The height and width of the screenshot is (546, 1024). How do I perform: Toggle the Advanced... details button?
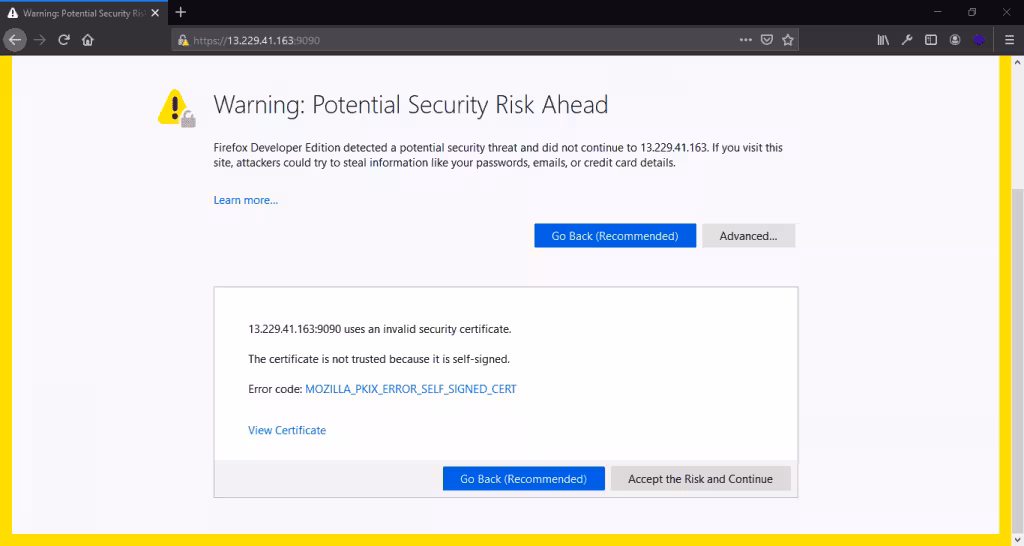click(x=748, y=236)
